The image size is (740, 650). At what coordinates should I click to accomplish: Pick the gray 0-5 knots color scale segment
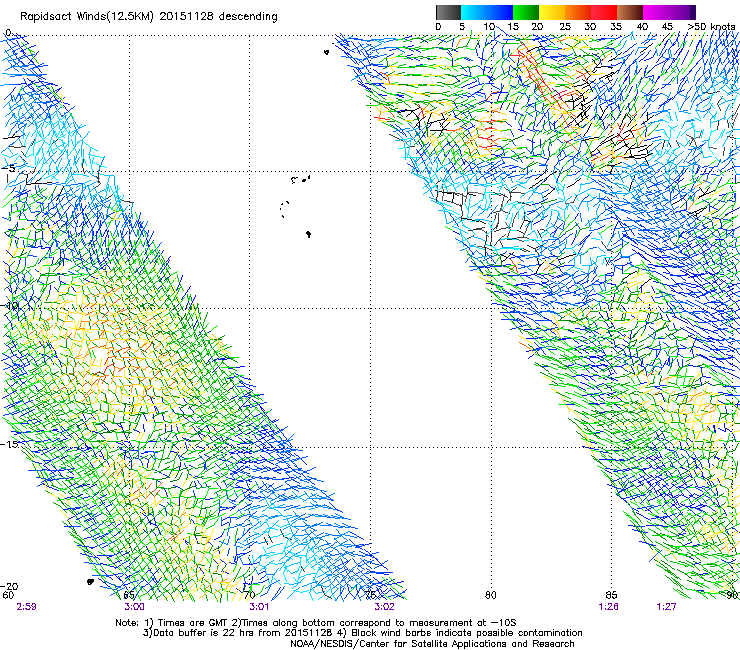click(448, 12)
